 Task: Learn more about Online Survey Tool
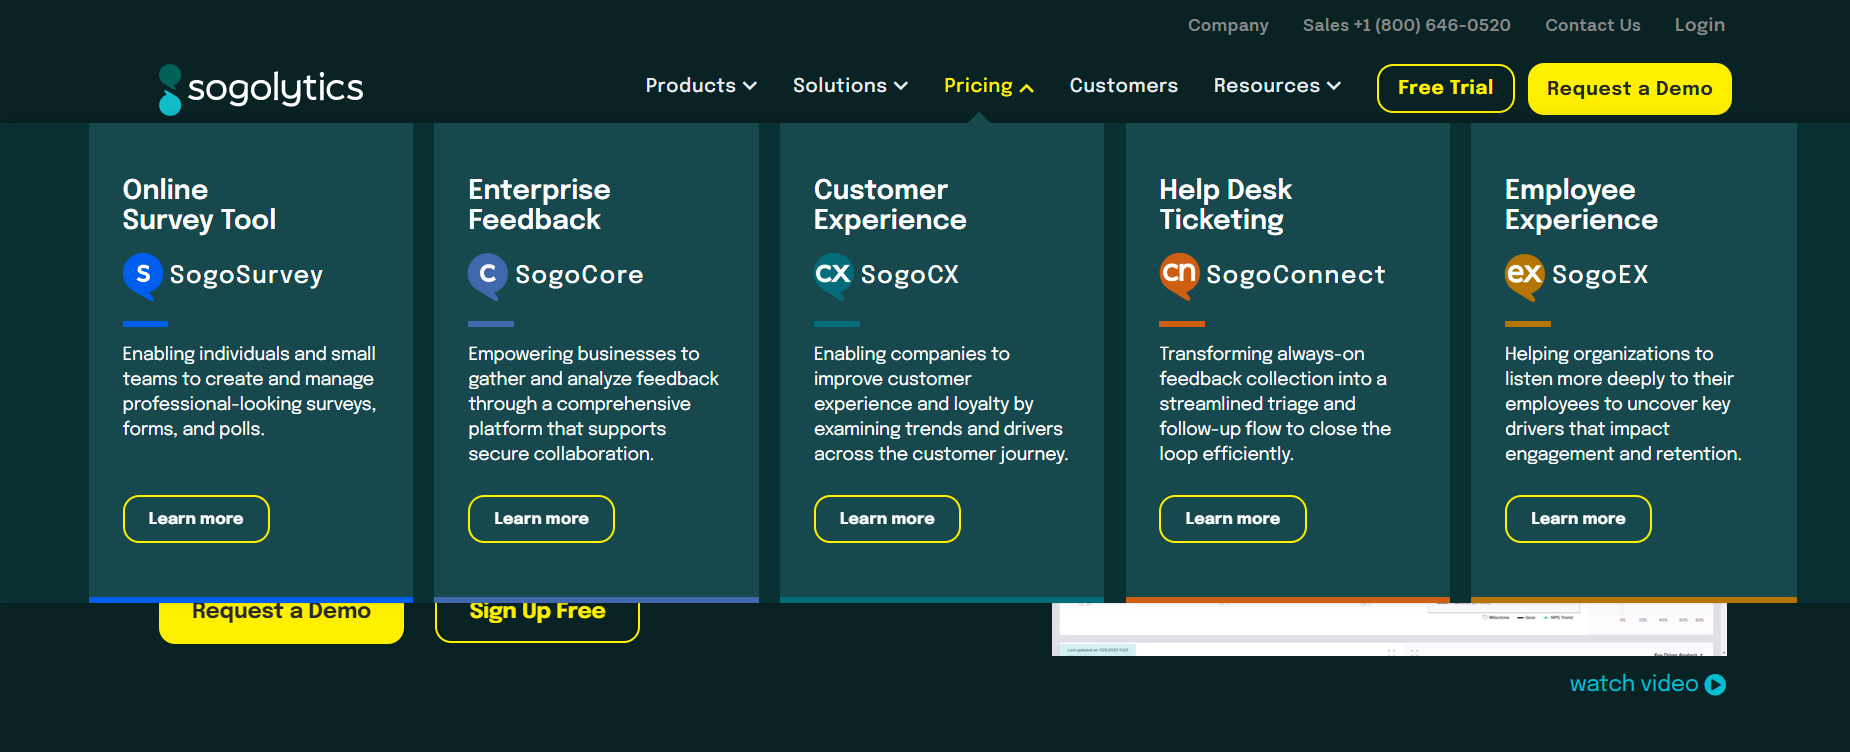(196, 519)
